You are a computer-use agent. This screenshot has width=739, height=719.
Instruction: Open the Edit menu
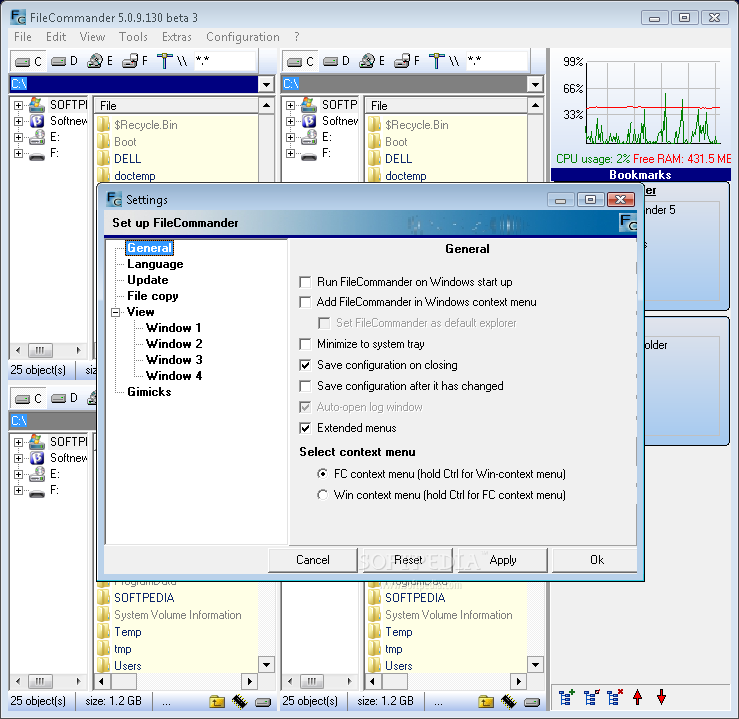56,37
